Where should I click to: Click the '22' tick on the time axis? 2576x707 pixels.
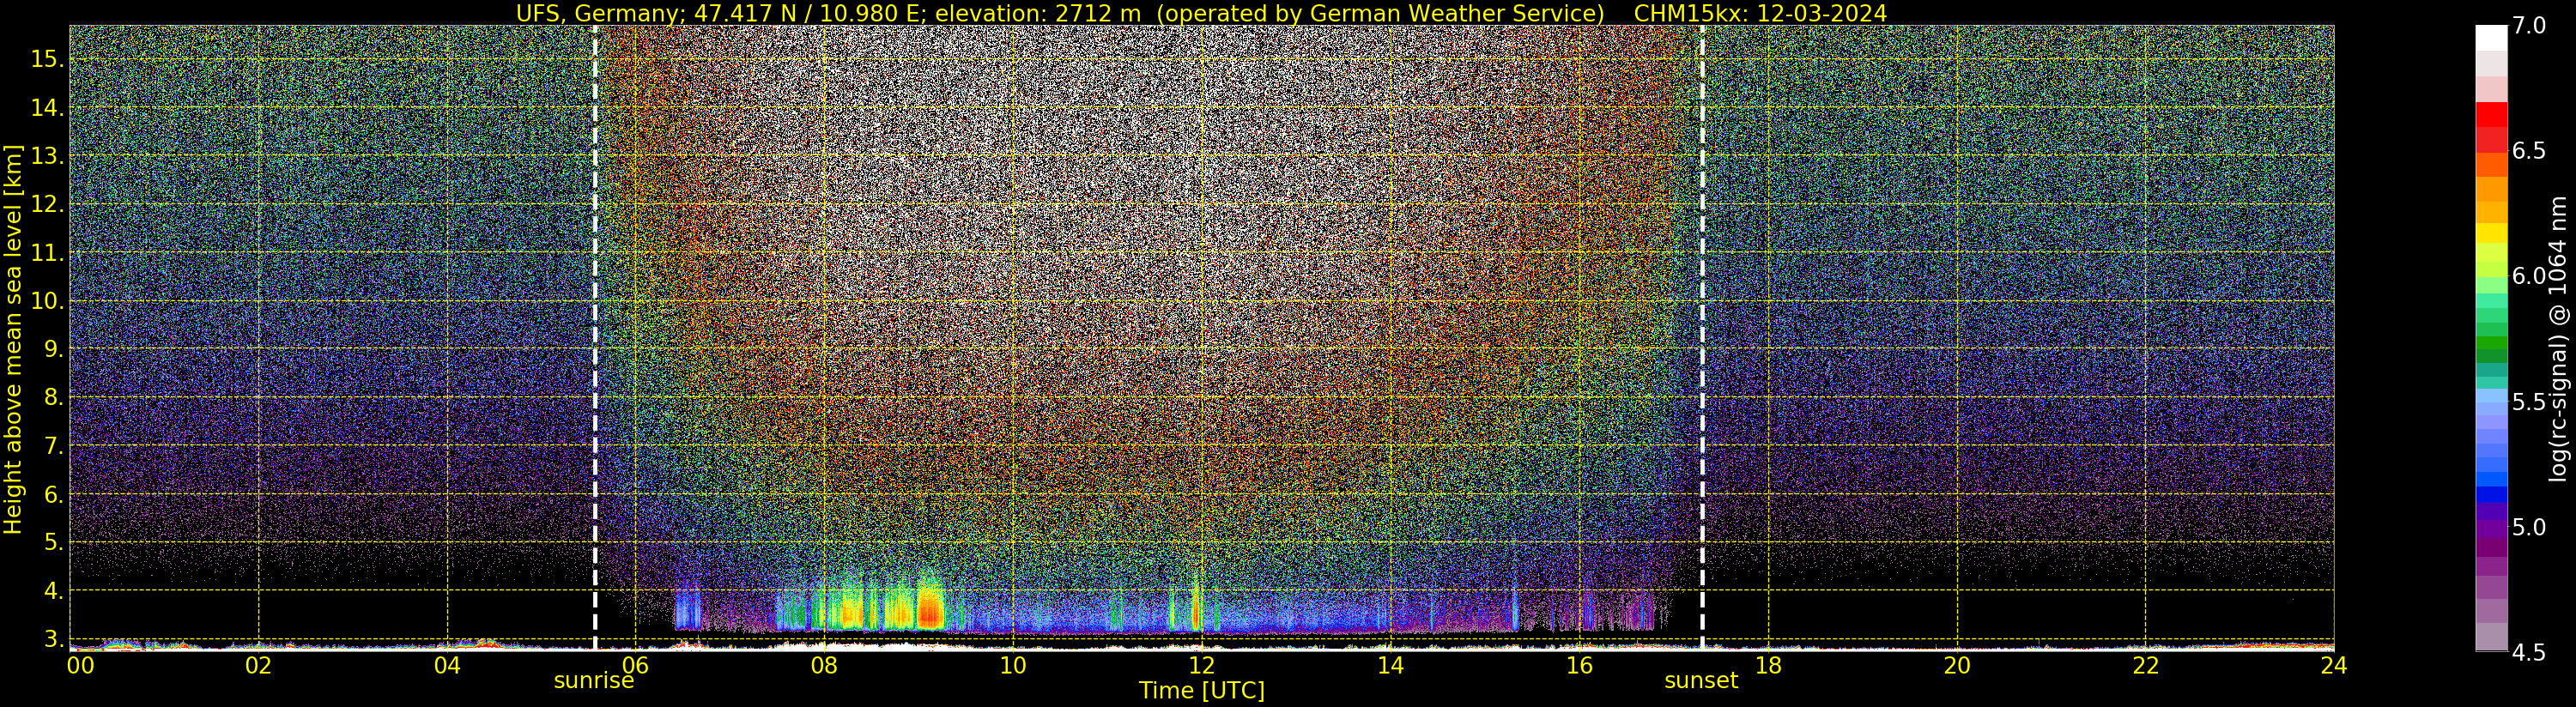point(2146,665)
